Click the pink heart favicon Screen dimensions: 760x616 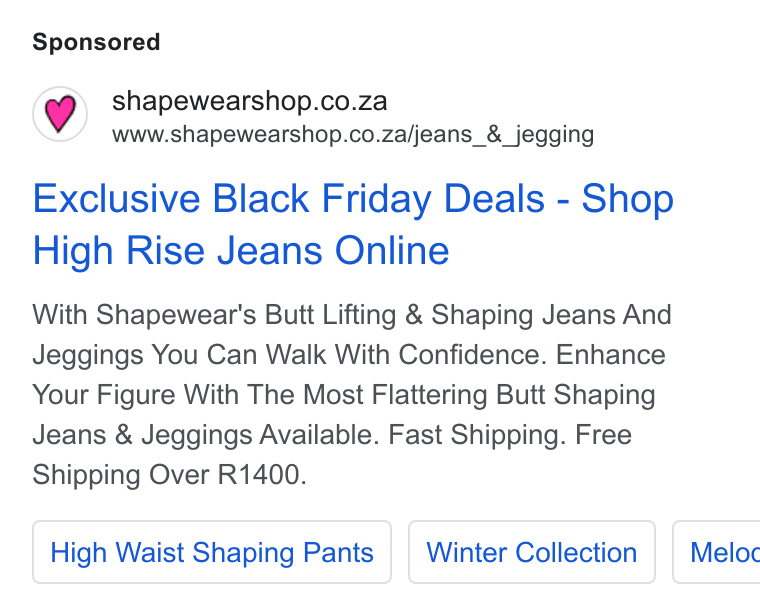point(60,113)
